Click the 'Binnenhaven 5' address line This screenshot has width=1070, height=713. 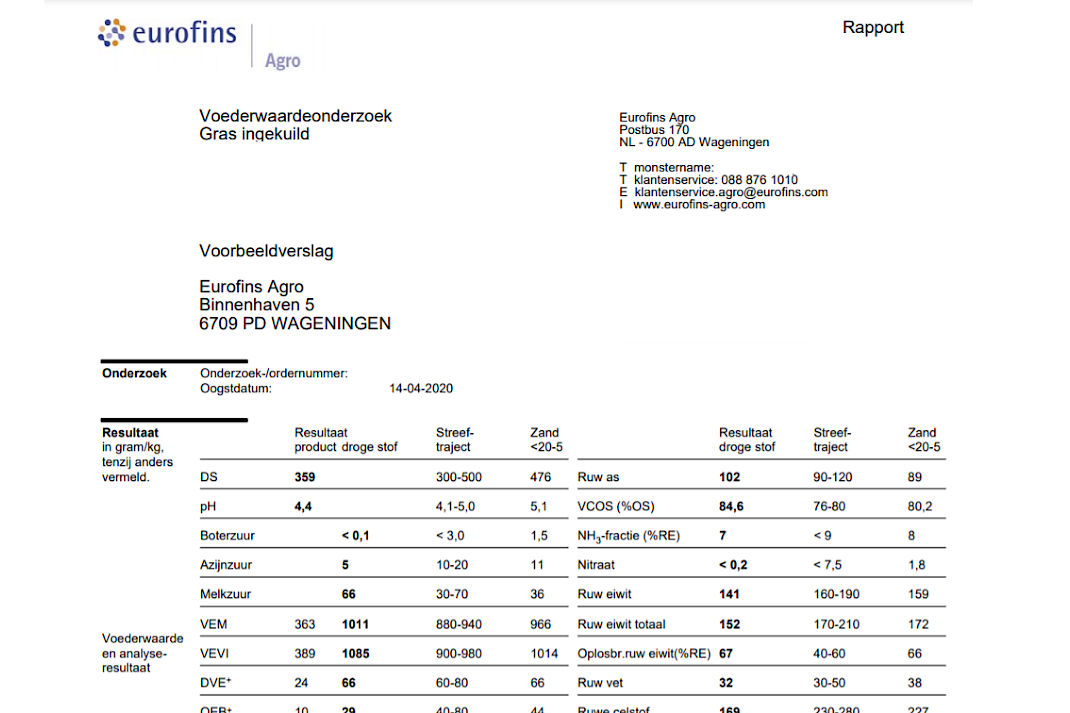pos(257,304)
